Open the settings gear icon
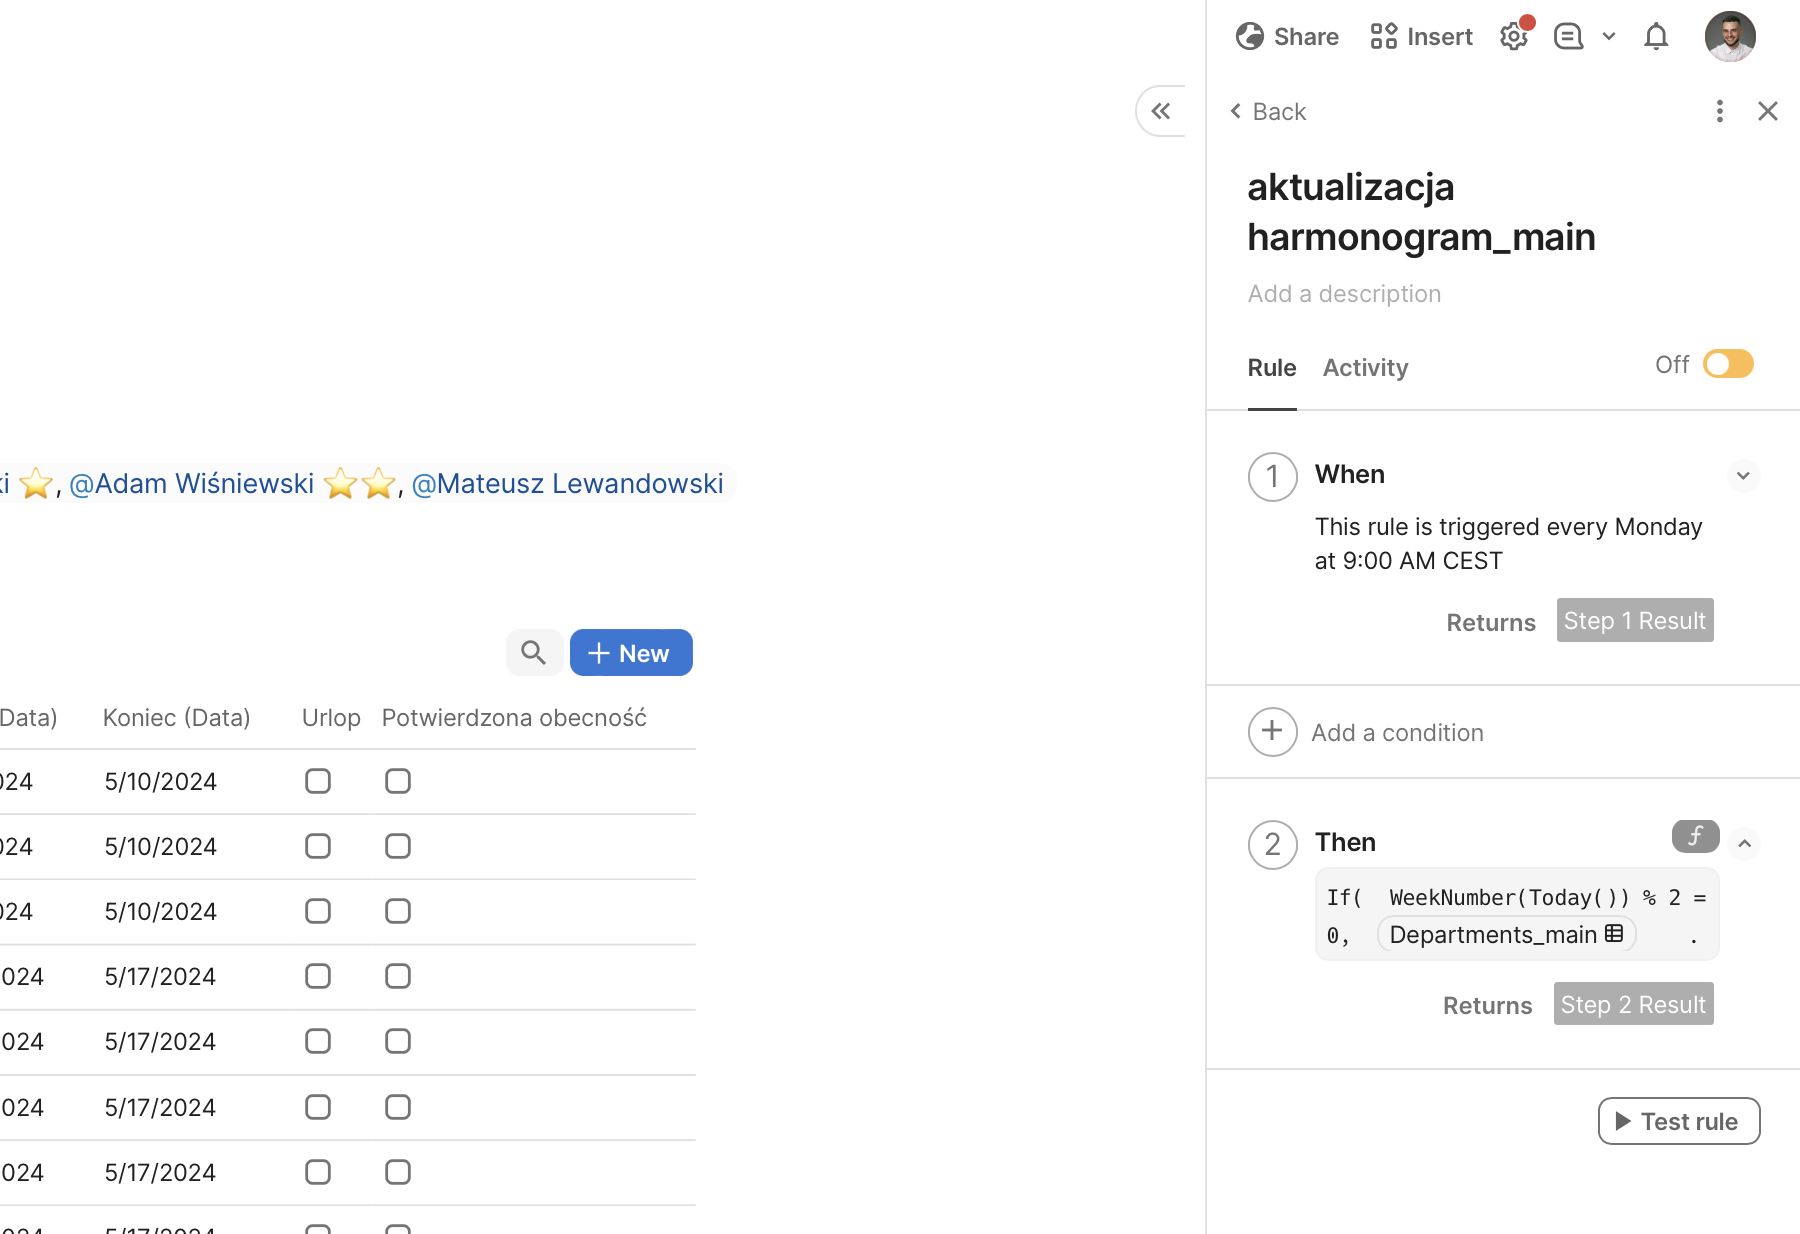The height and width of the screenshot is (1234, 1800). pos(1513,37)
